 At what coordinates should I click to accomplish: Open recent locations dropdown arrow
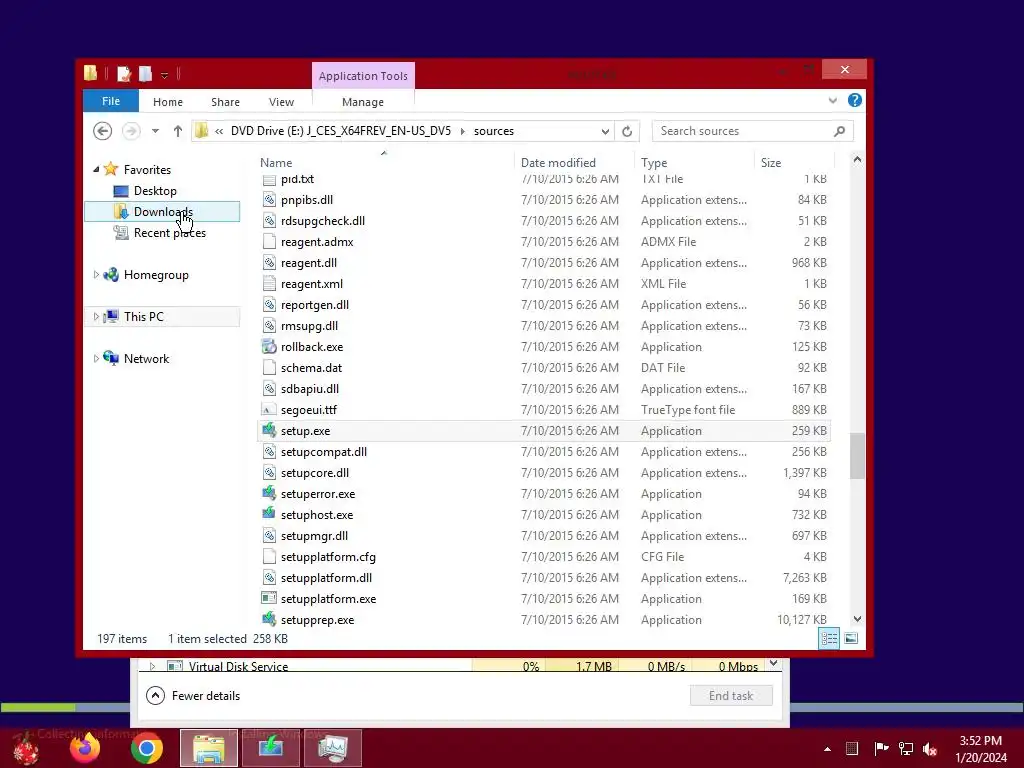[x=155, y=131]
